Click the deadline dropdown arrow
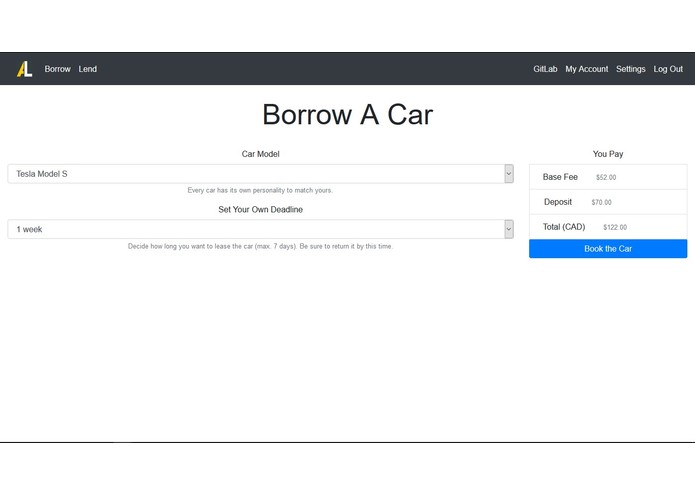The height and width of the screenshot is (494, 695). click(509, 229)
